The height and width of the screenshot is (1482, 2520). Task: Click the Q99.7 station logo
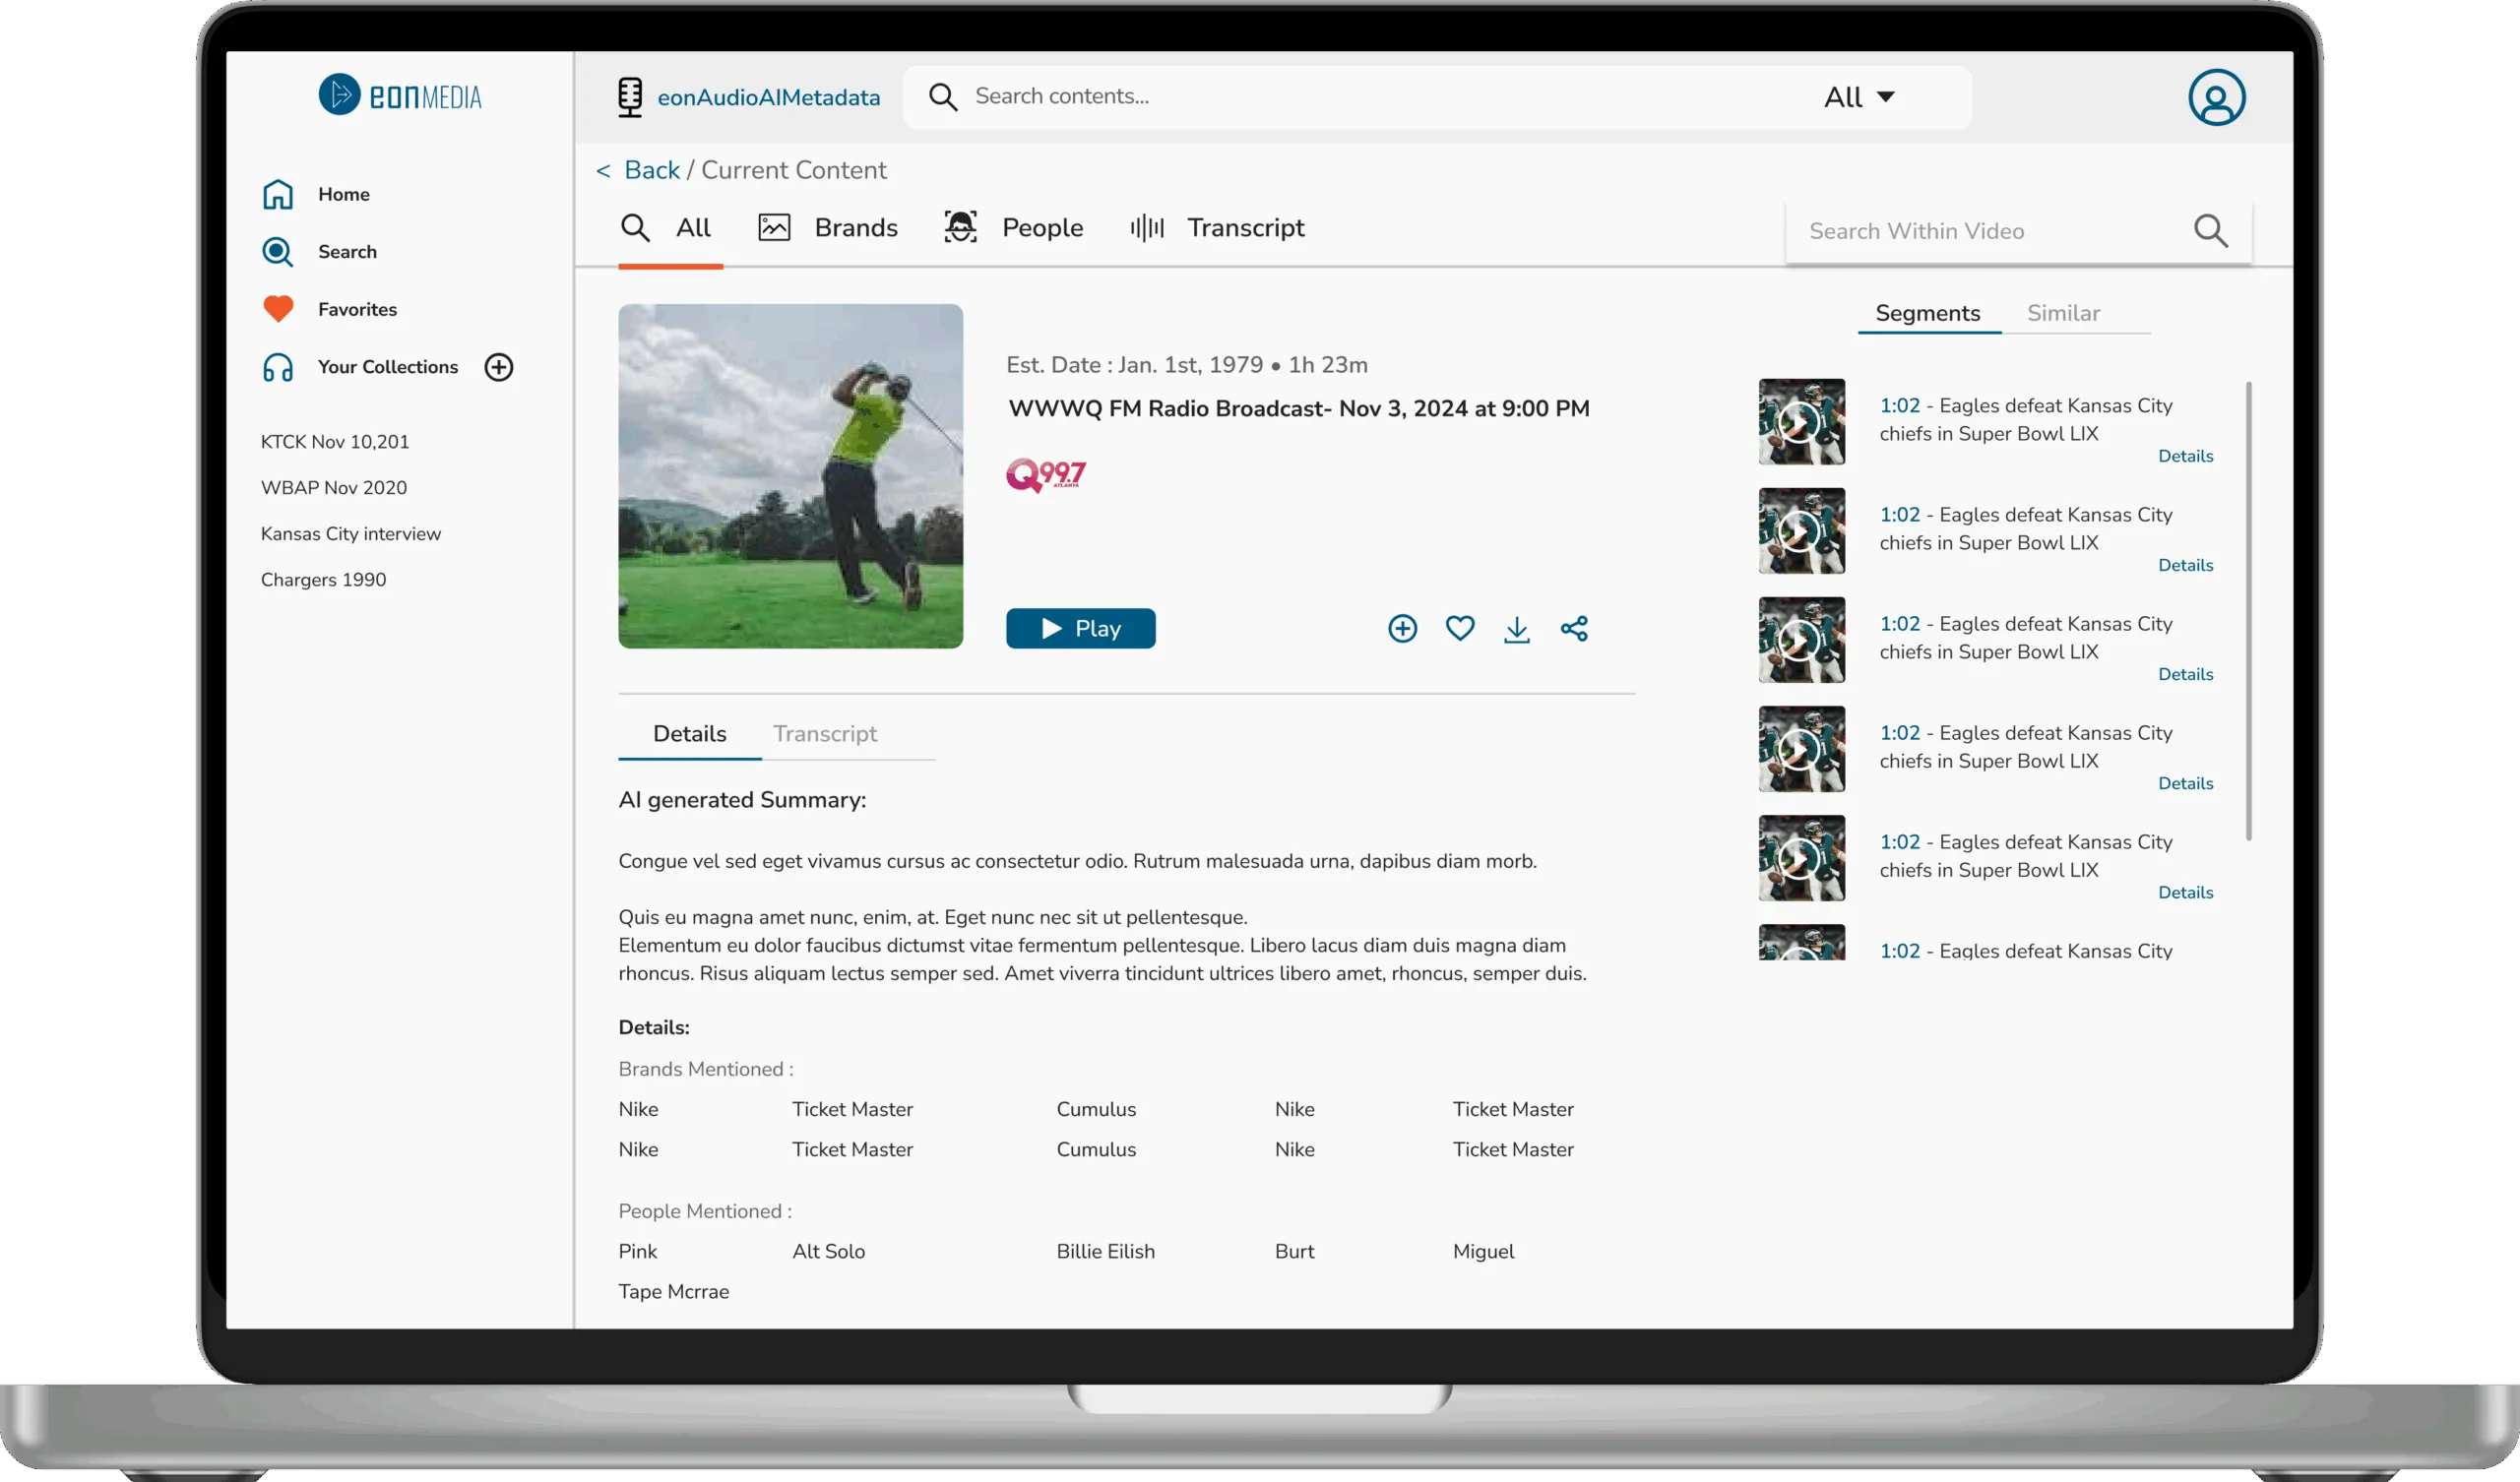tap(1046, 475)
